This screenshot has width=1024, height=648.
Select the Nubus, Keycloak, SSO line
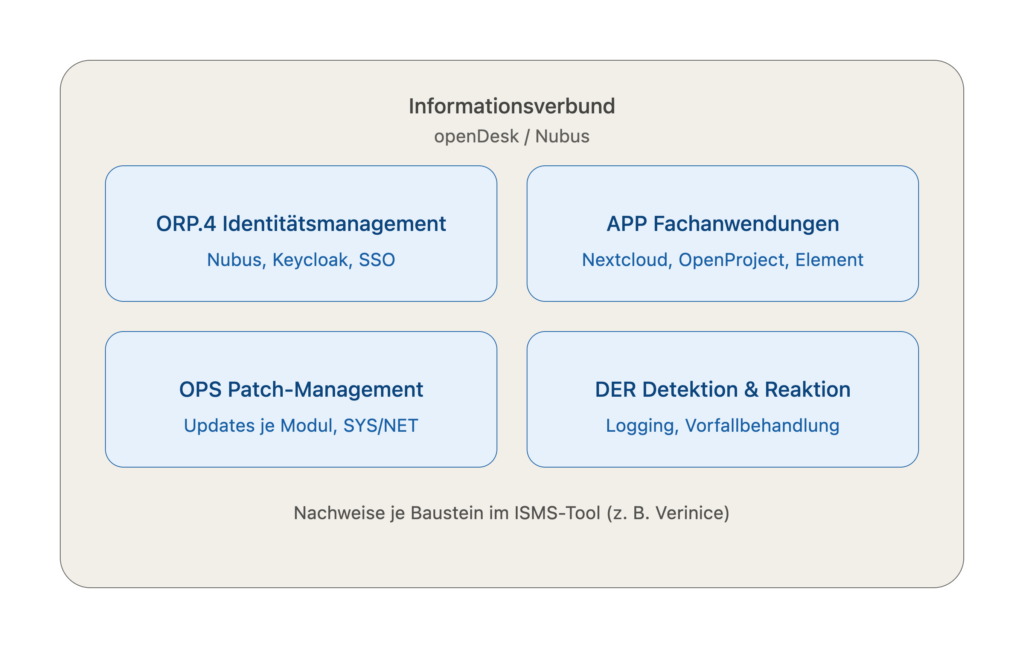(x=301, y=259)
